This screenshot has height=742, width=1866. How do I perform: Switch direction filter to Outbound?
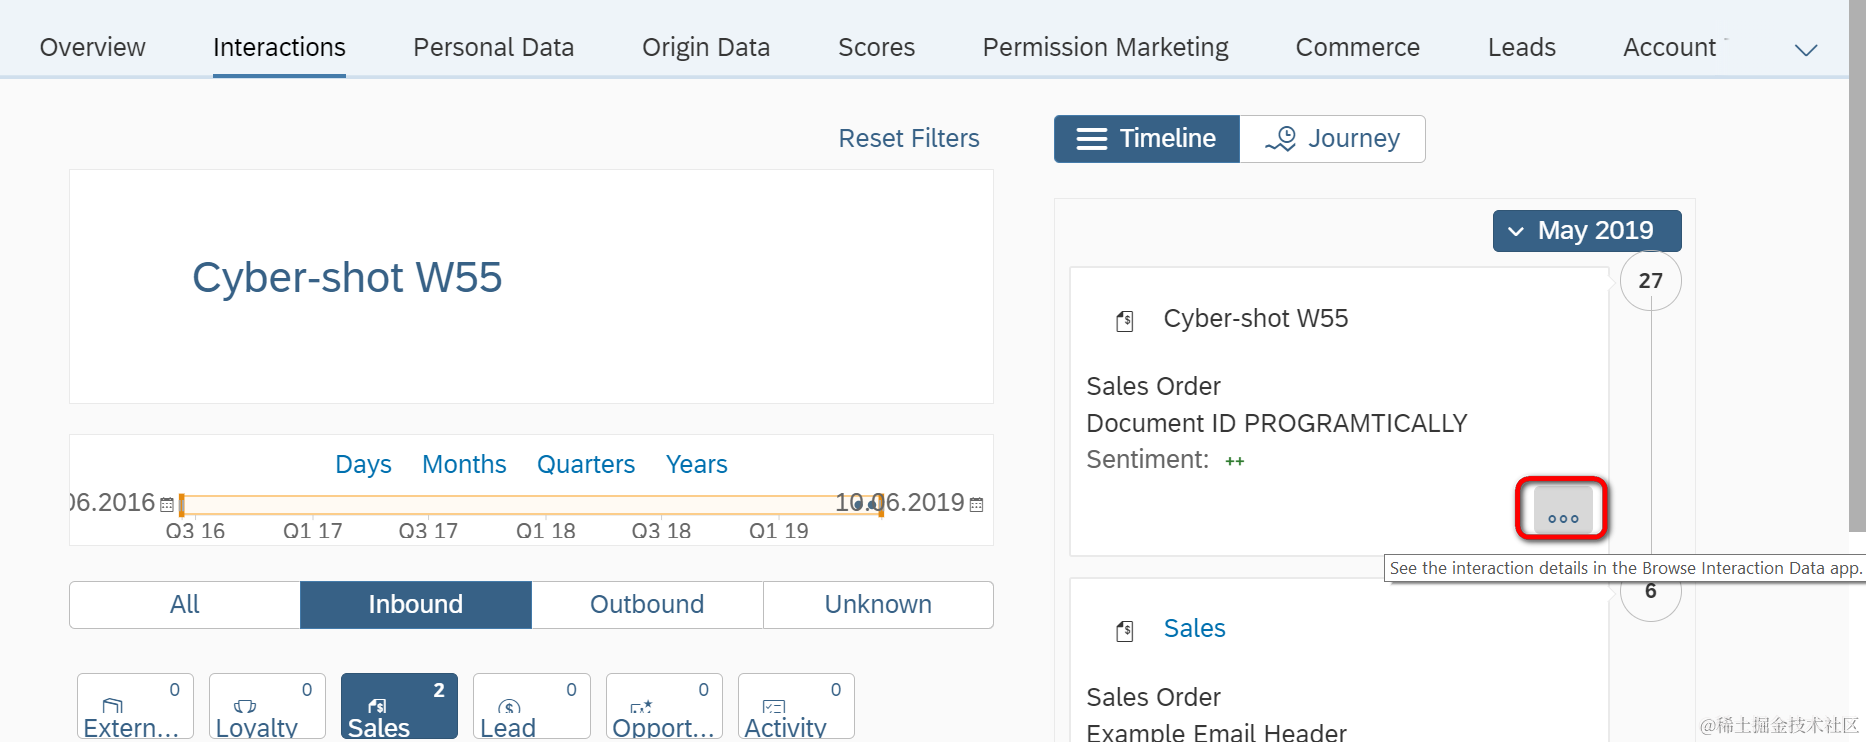pos(647,605)
